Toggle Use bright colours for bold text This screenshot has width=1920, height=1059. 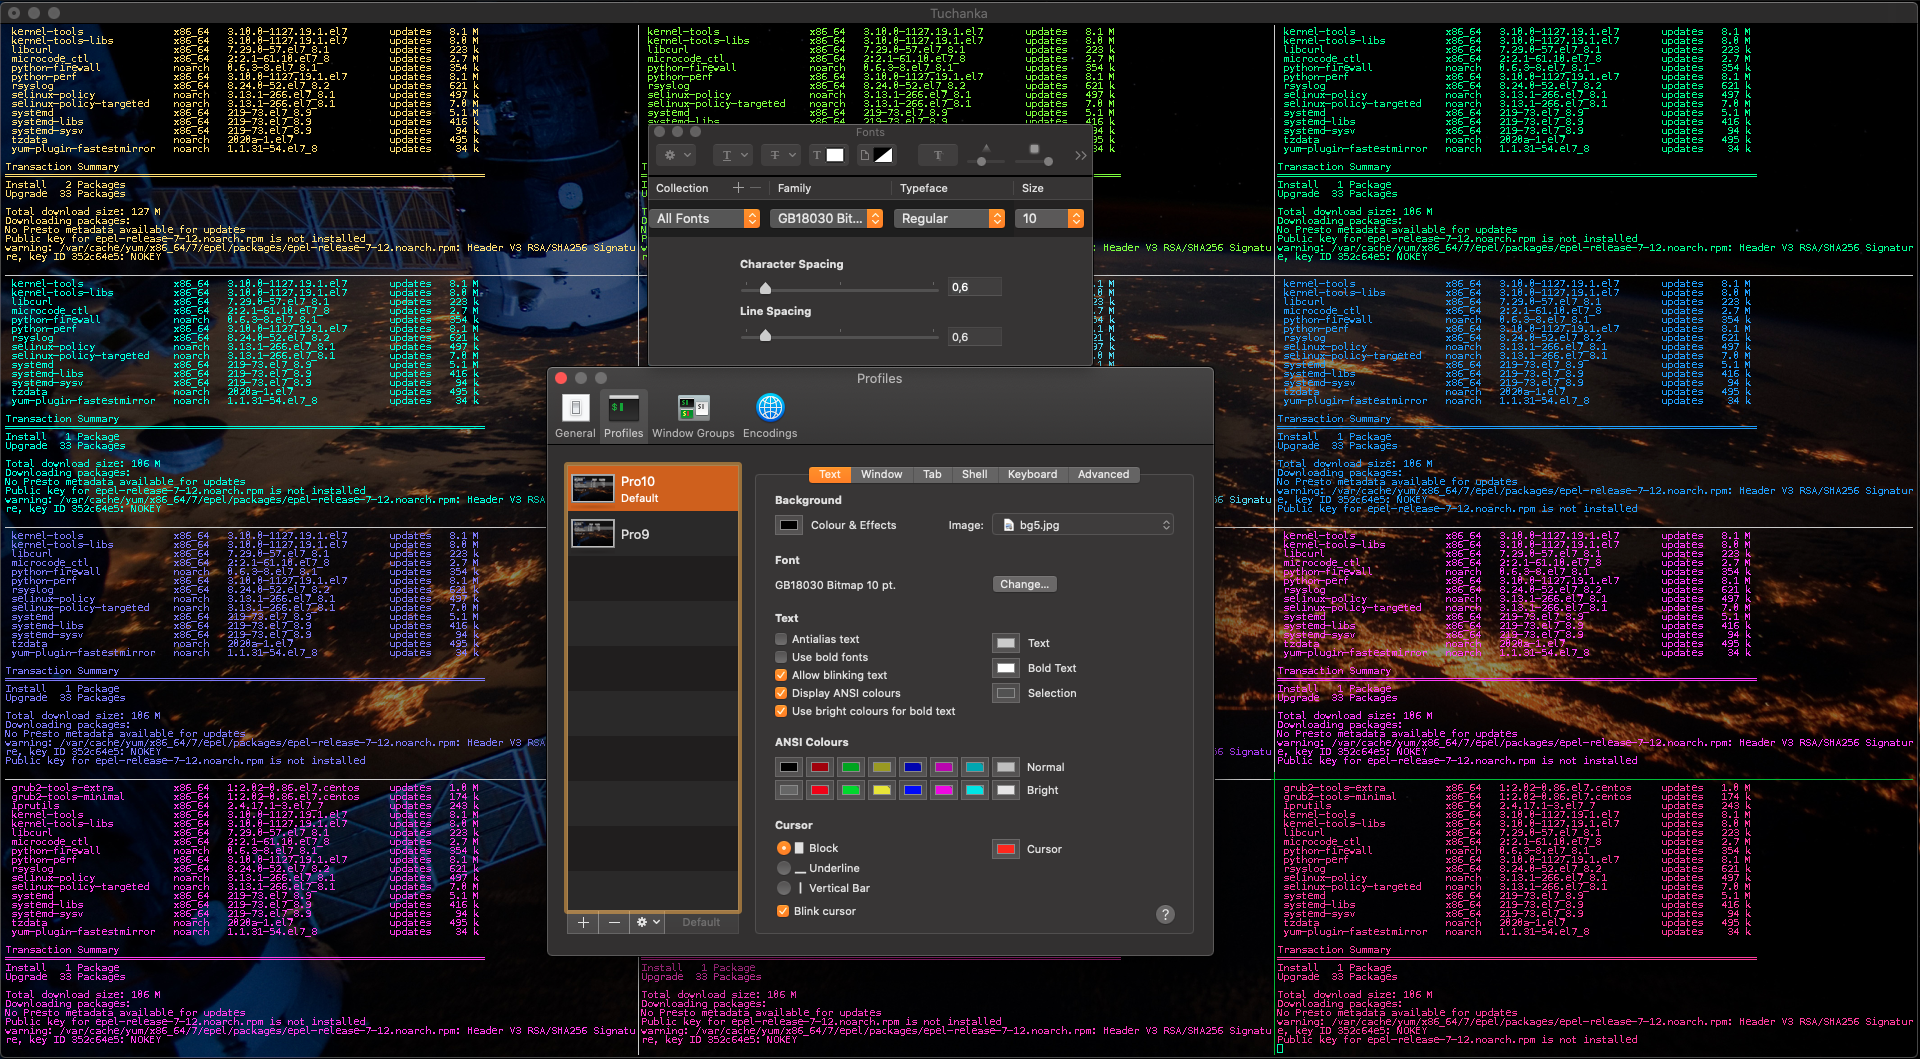click(781, 711)
